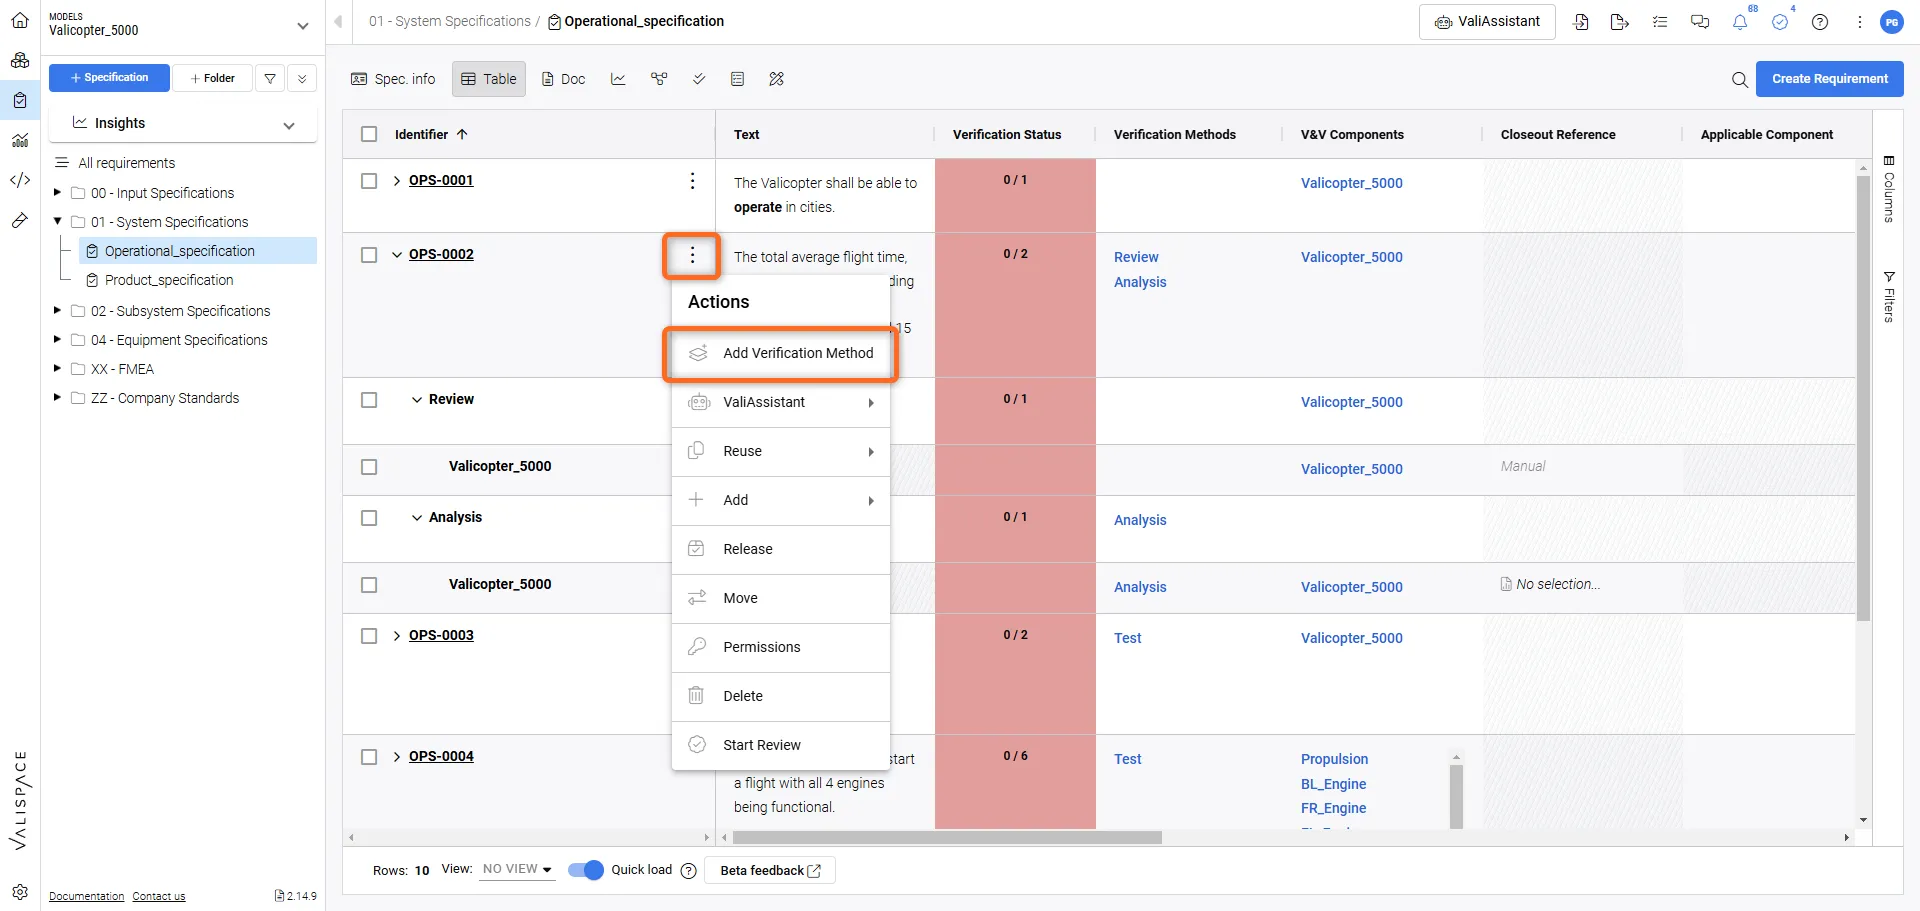Select Delete in Actions menu
1920x911 pixels.
[x=781, y=696]
